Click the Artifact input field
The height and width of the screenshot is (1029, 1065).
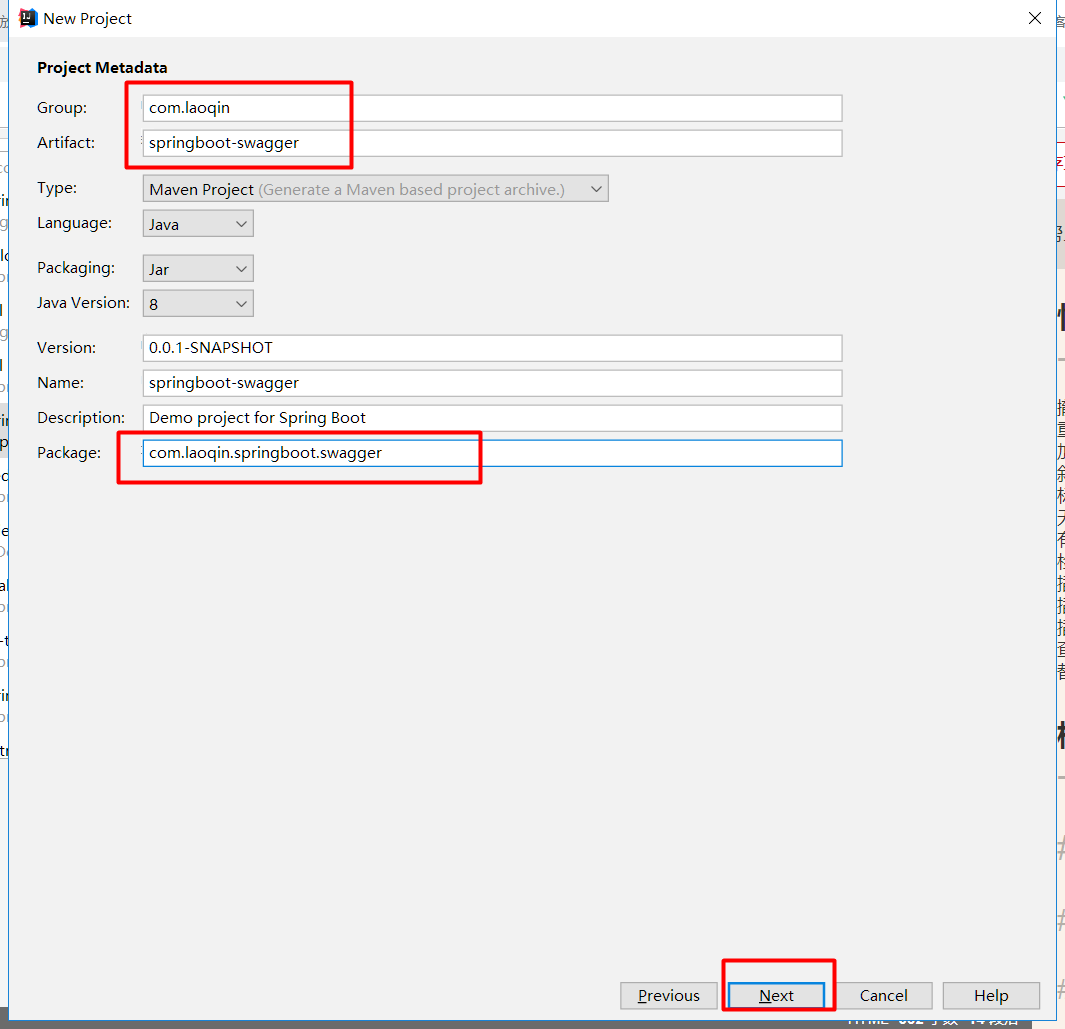click(492, 143)
